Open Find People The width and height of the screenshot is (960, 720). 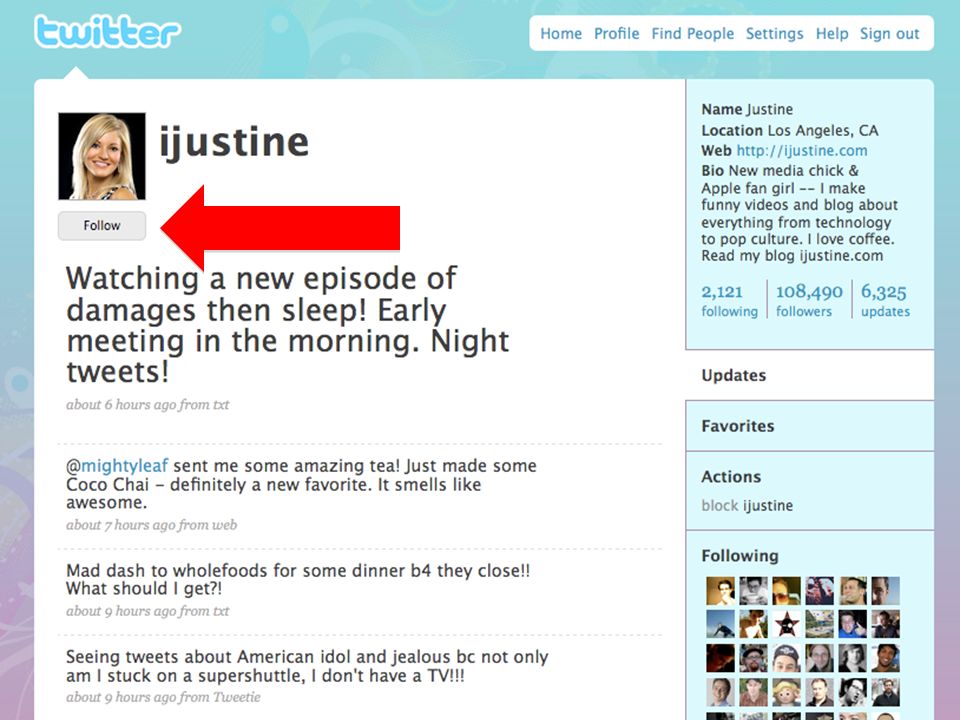[692, 34]
